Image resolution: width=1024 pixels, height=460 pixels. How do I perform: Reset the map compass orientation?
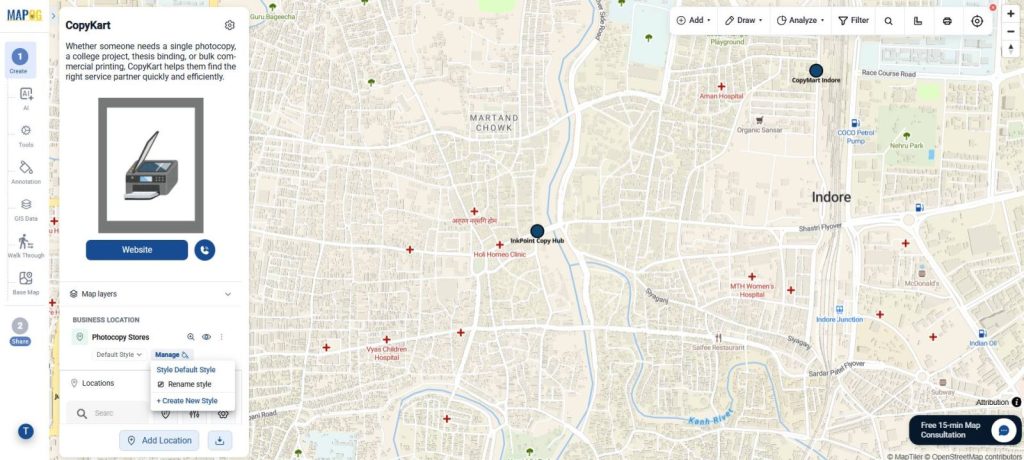coord(1011,49)
